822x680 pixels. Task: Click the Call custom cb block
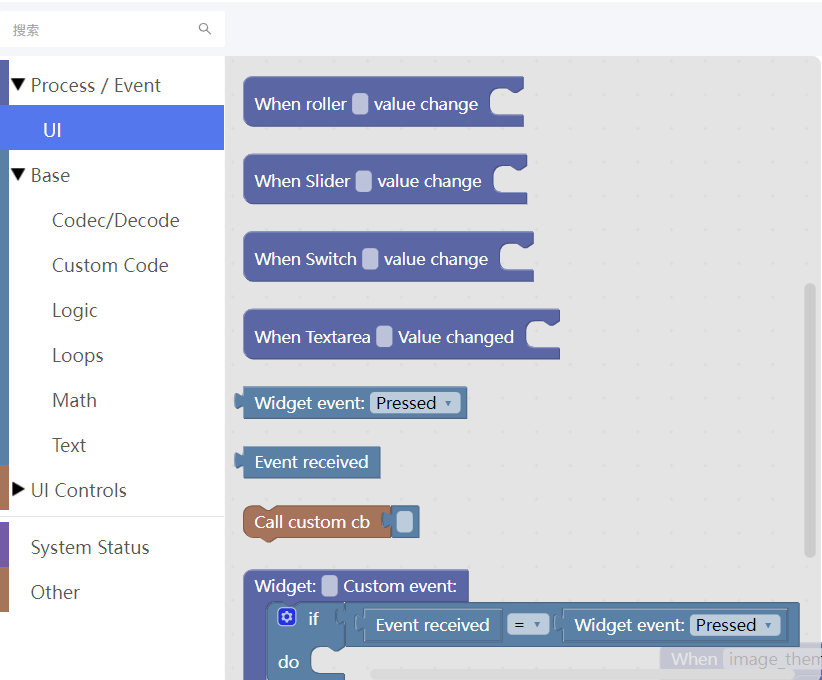(x=314, y=521)
